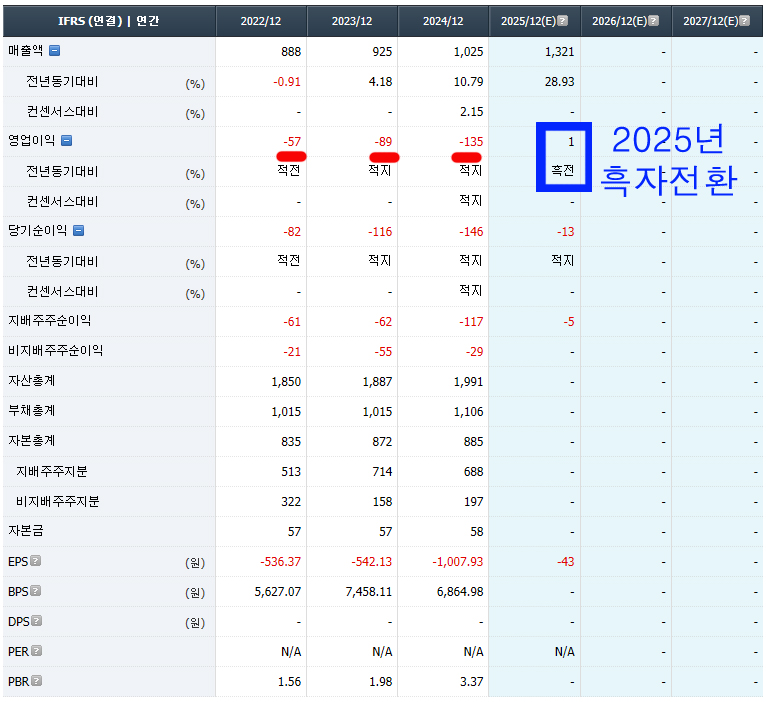
Task: Click 2022/12 비지배주주지분 value 322
Action: coord(291,502)
